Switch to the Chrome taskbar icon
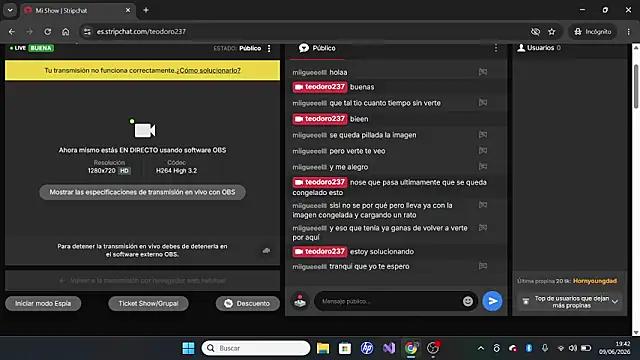 point(411,348)
